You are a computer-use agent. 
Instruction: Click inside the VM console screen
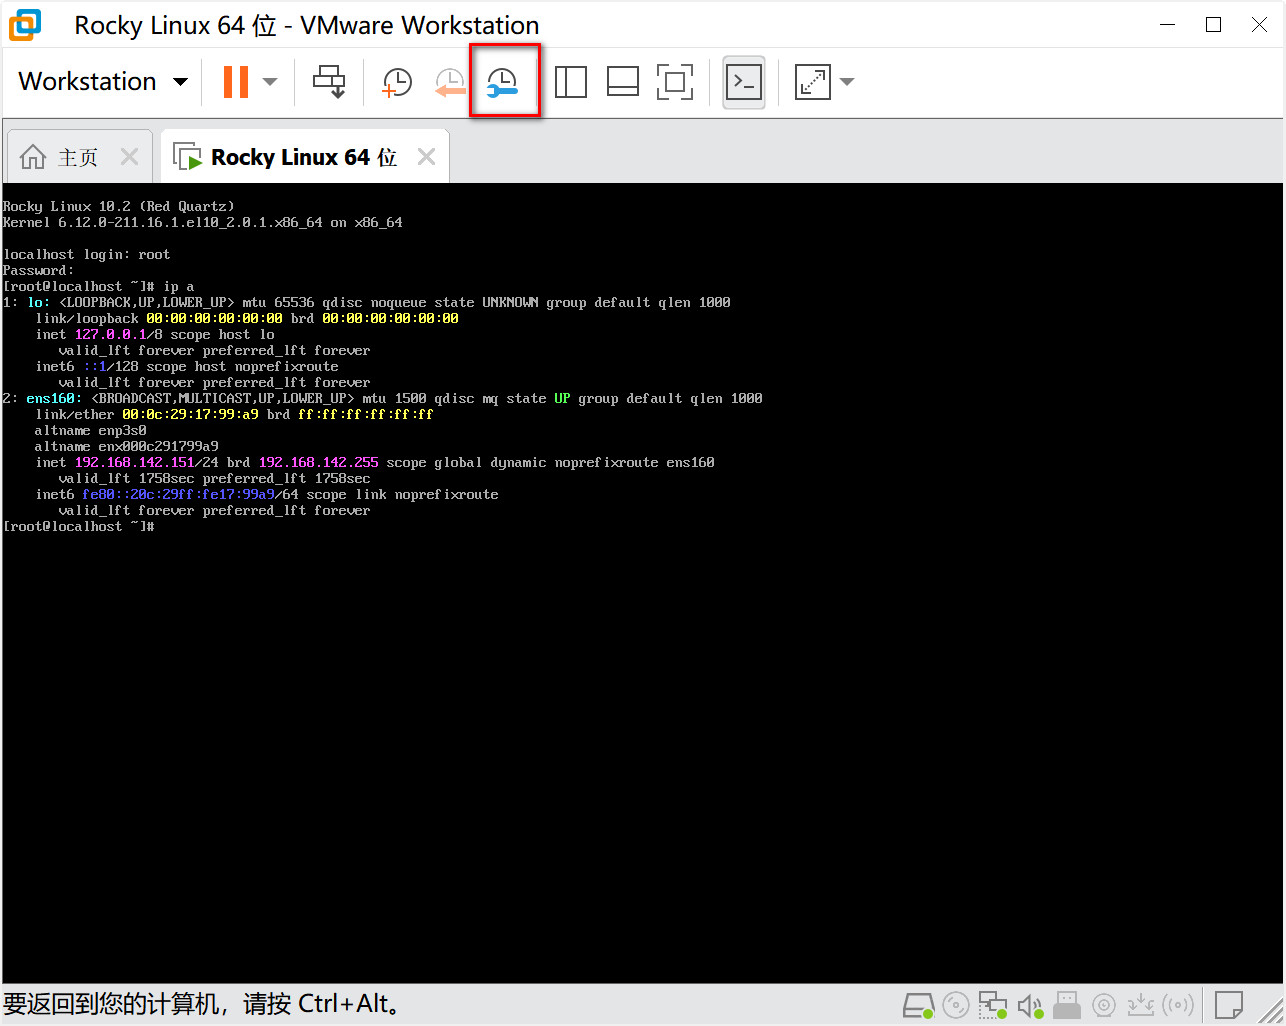[642, 583]
